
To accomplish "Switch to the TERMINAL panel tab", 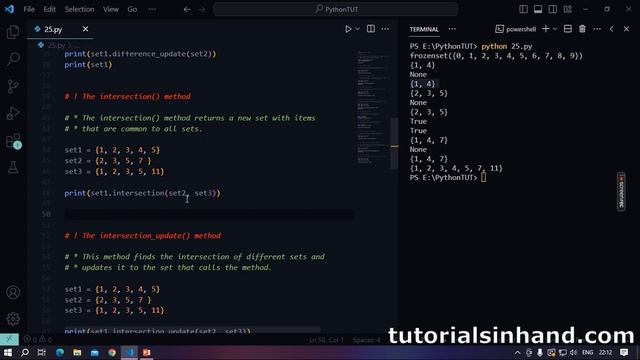I will [424, 29].
